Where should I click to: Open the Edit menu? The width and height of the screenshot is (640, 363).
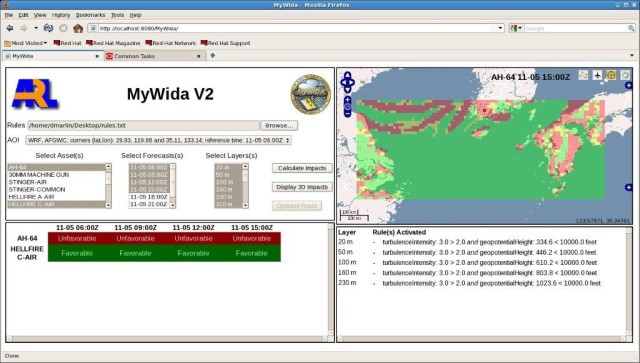pos(23,15)
